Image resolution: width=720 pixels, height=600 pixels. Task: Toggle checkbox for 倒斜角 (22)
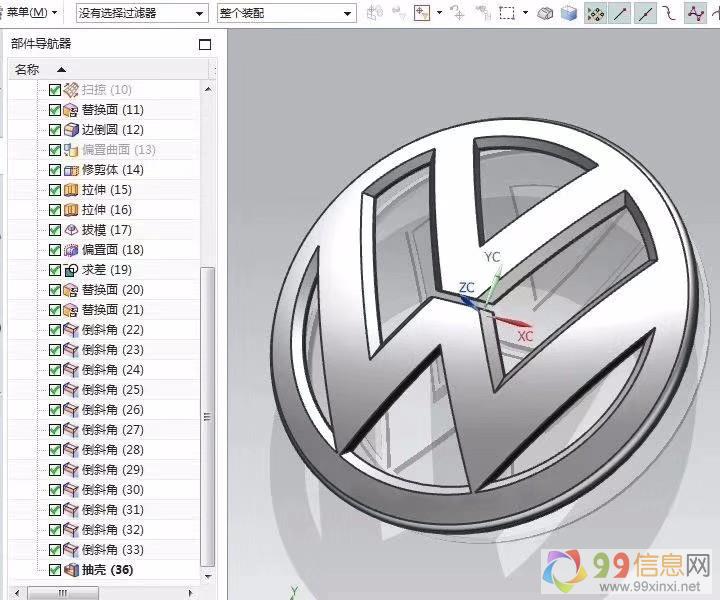click(55, 330)
